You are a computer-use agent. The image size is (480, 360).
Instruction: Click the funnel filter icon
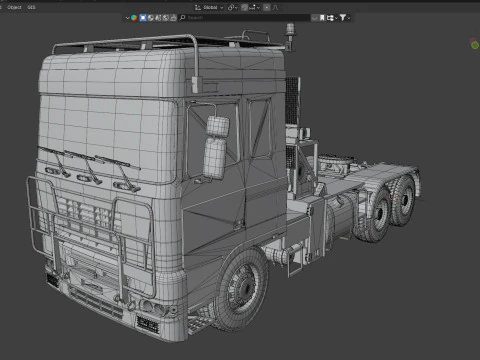click(x=343, y=18)
